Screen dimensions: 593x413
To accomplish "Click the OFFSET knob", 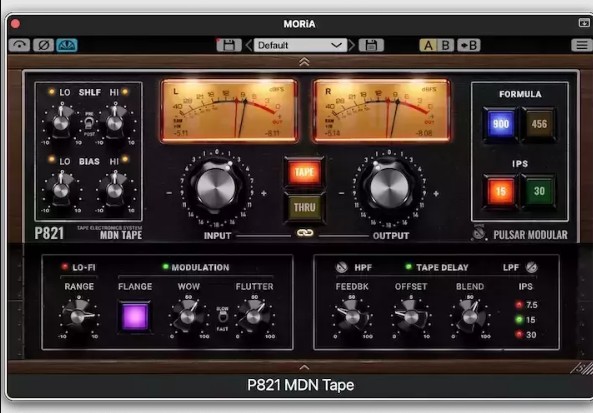I will pyautogui.click(x=411, y=317).
